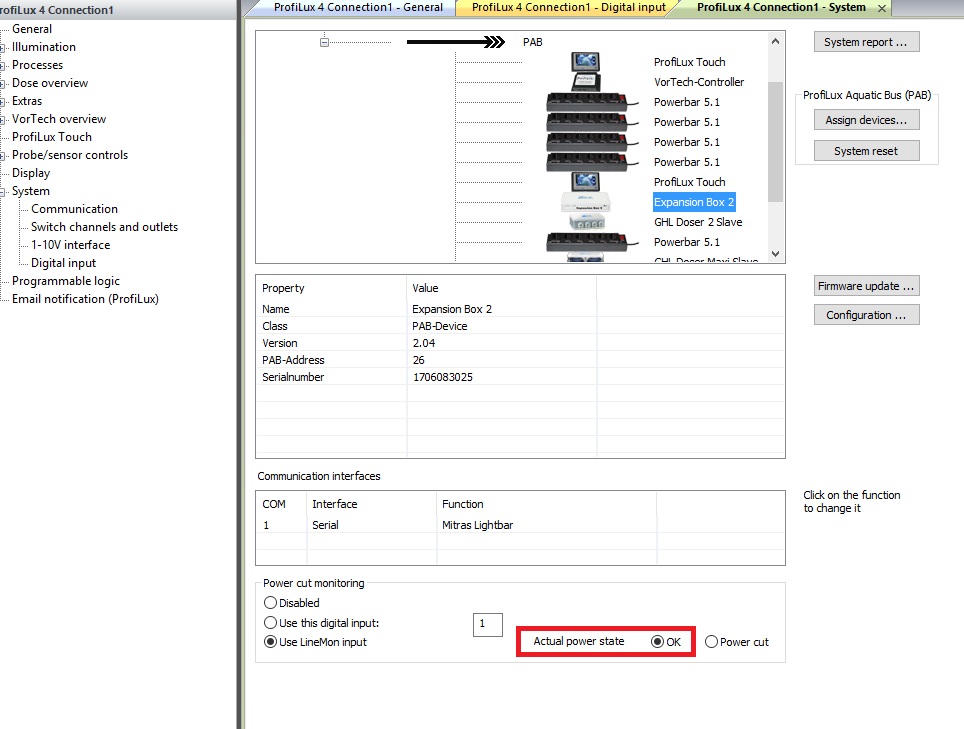The width and height of the screenshot is (964, 729).
Task: Select Expansion Box 2 in device list
Action: coord(693,202)
